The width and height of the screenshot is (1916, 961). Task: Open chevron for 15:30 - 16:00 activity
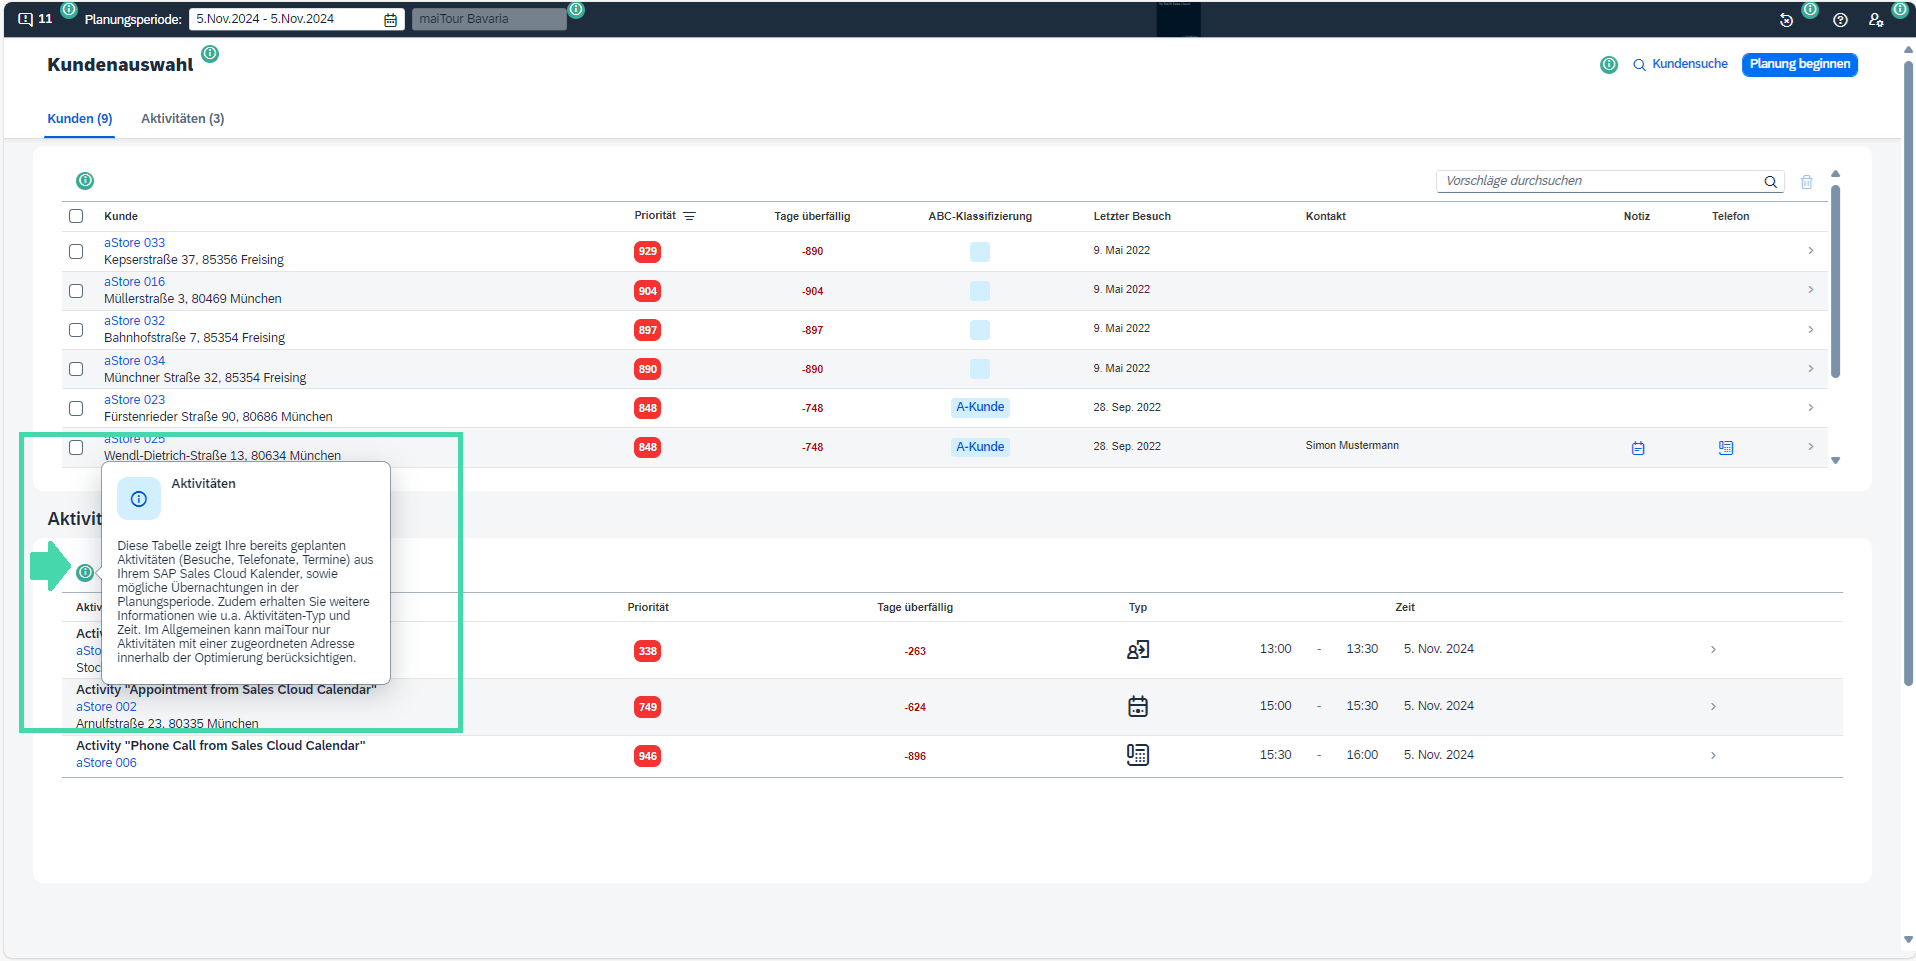tap(1713, 755)
